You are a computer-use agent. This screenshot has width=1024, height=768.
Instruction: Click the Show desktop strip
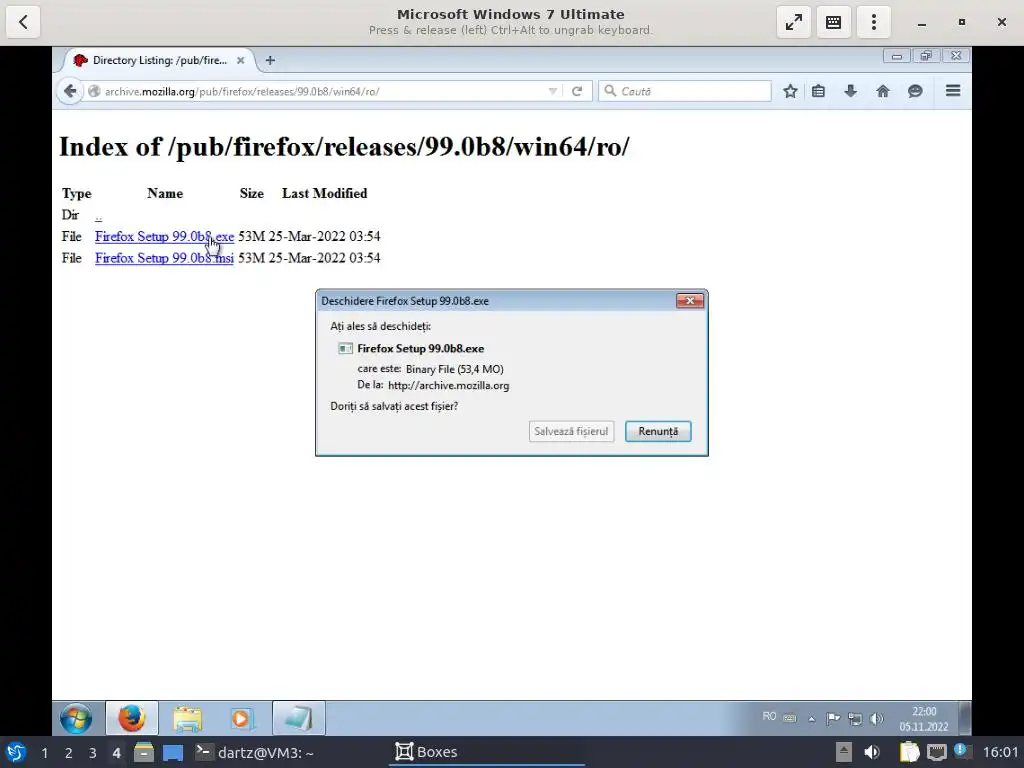click(965, 718)
